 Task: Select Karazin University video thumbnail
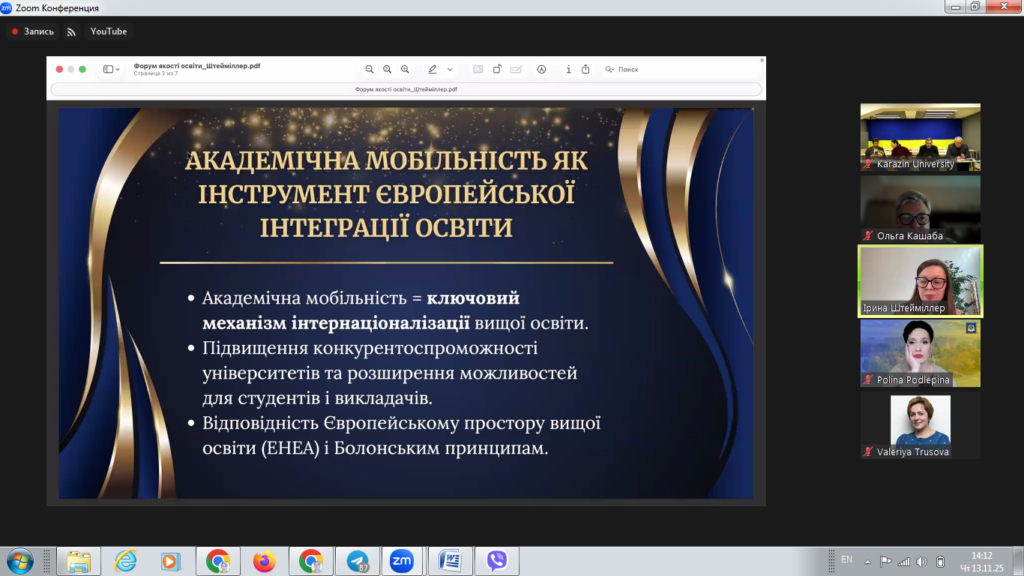coord(920,137)
